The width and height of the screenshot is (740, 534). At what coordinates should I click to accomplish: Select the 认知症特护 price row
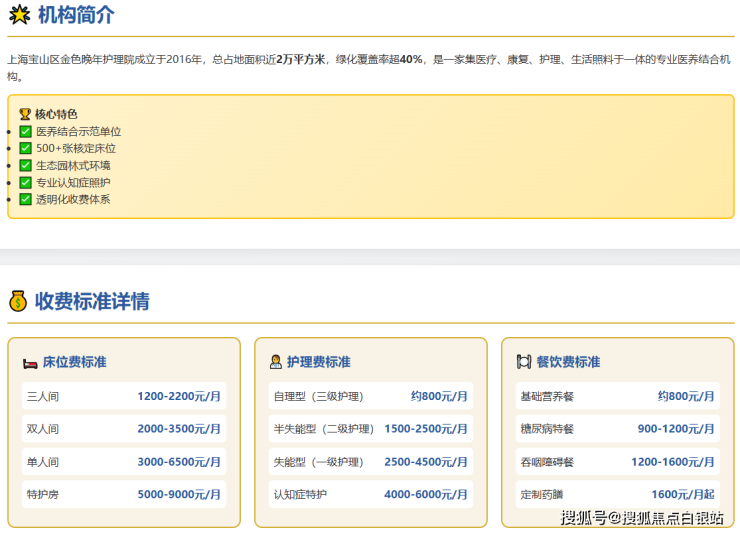[370, 494]
